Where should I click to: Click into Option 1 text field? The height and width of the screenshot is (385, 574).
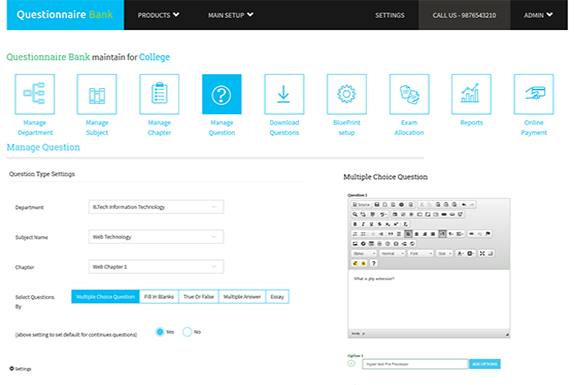tap(415, 364)
